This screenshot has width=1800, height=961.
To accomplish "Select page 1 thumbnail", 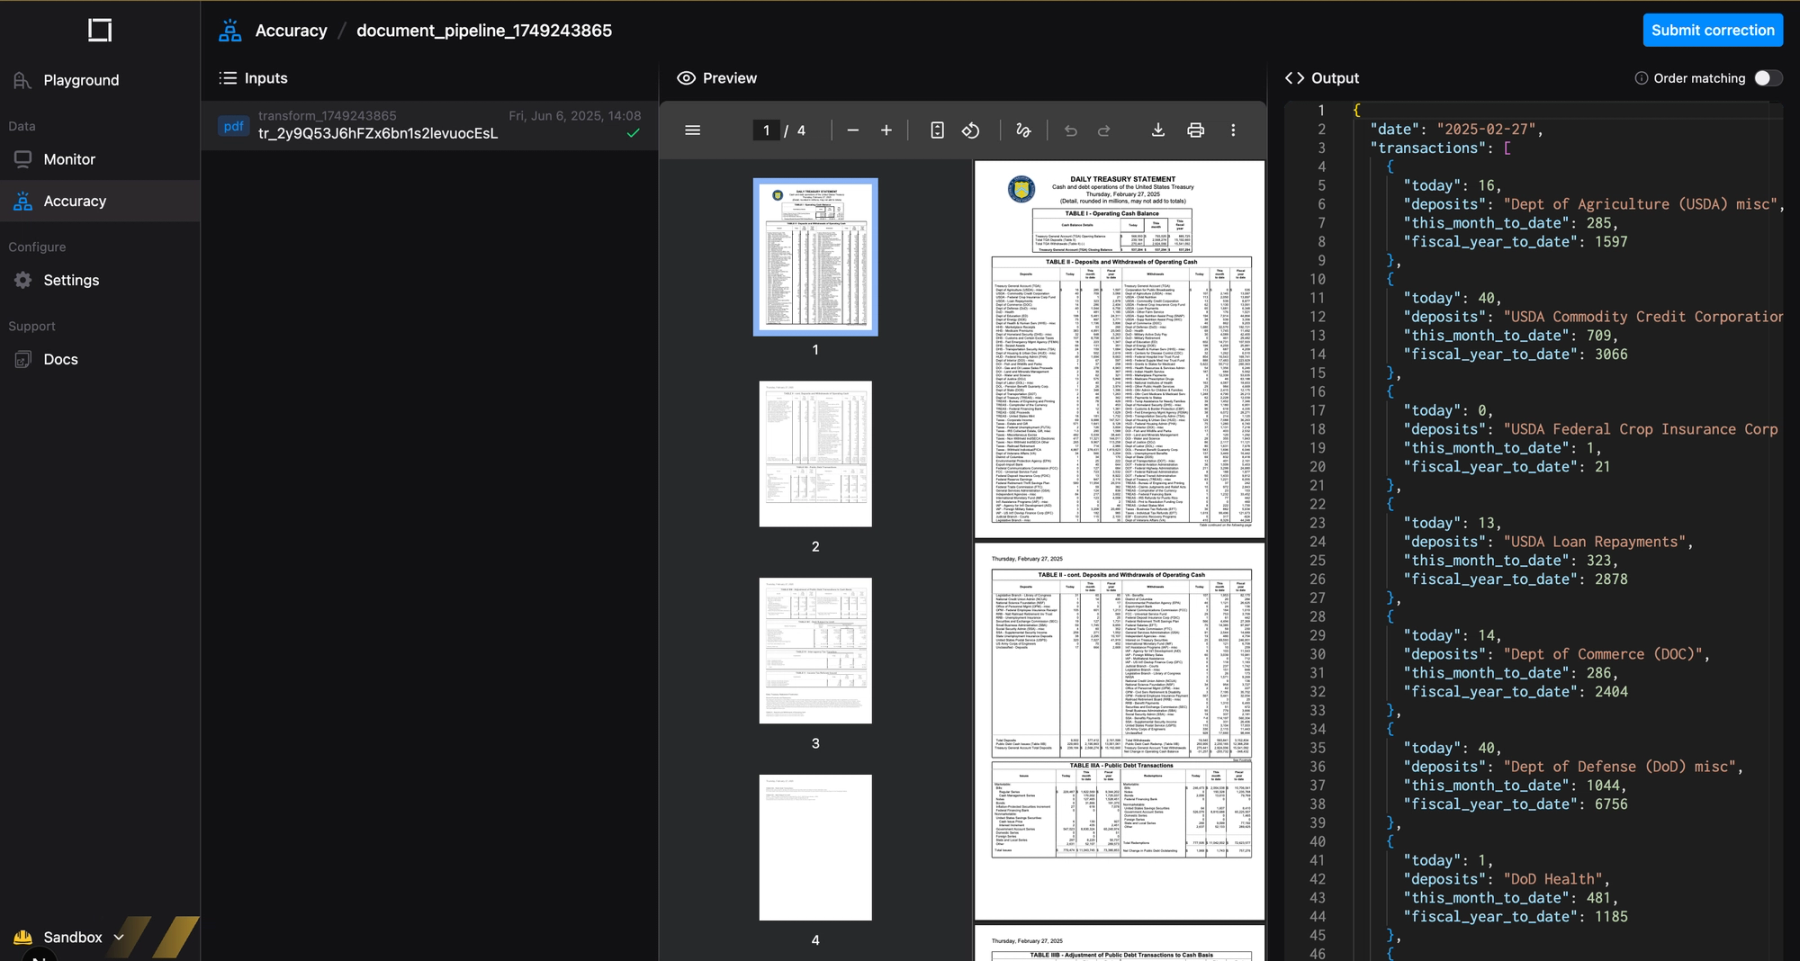I will [x=815, y=257].
